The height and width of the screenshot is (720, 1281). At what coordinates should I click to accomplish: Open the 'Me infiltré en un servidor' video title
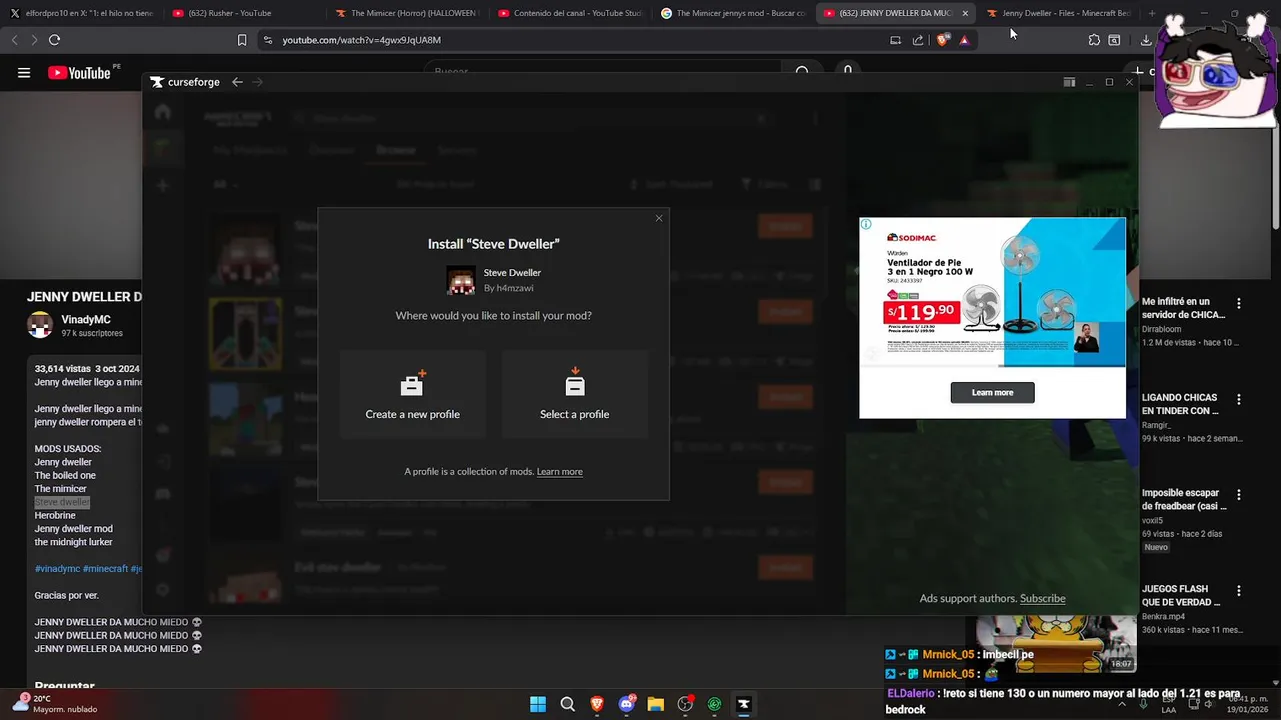click(1183, 308)
